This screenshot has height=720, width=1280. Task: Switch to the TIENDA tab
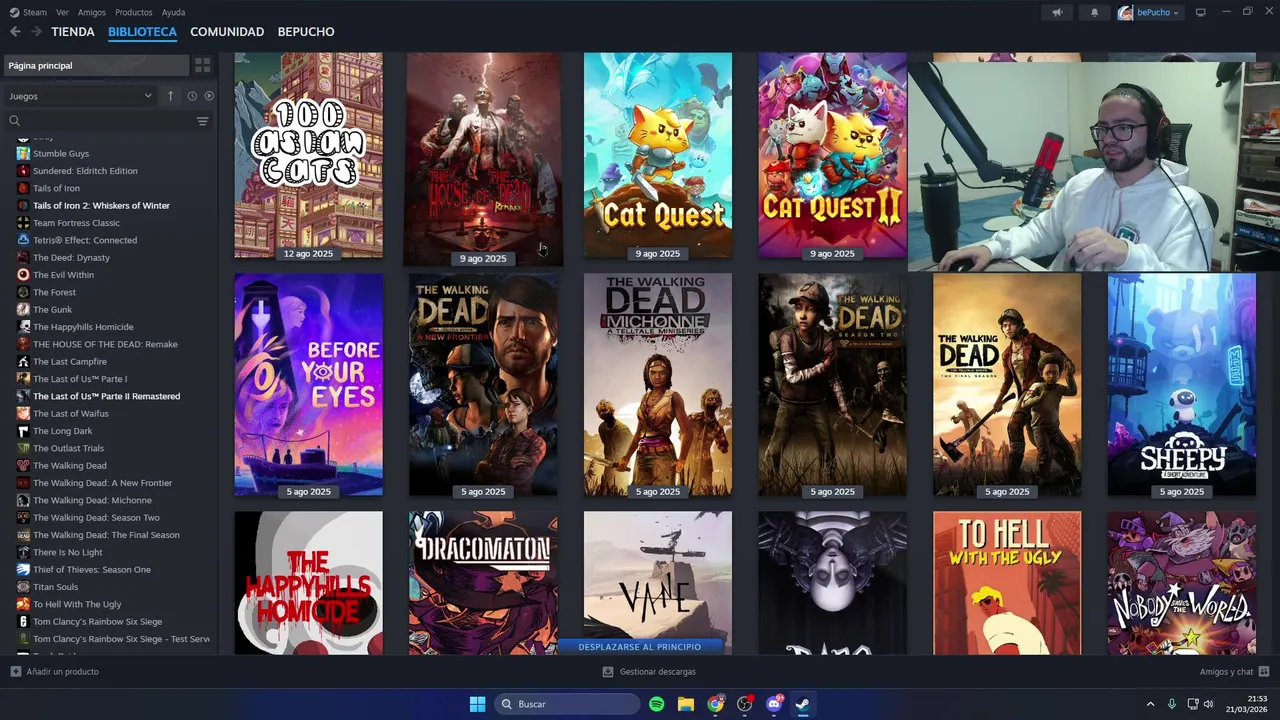click(73, 32)
